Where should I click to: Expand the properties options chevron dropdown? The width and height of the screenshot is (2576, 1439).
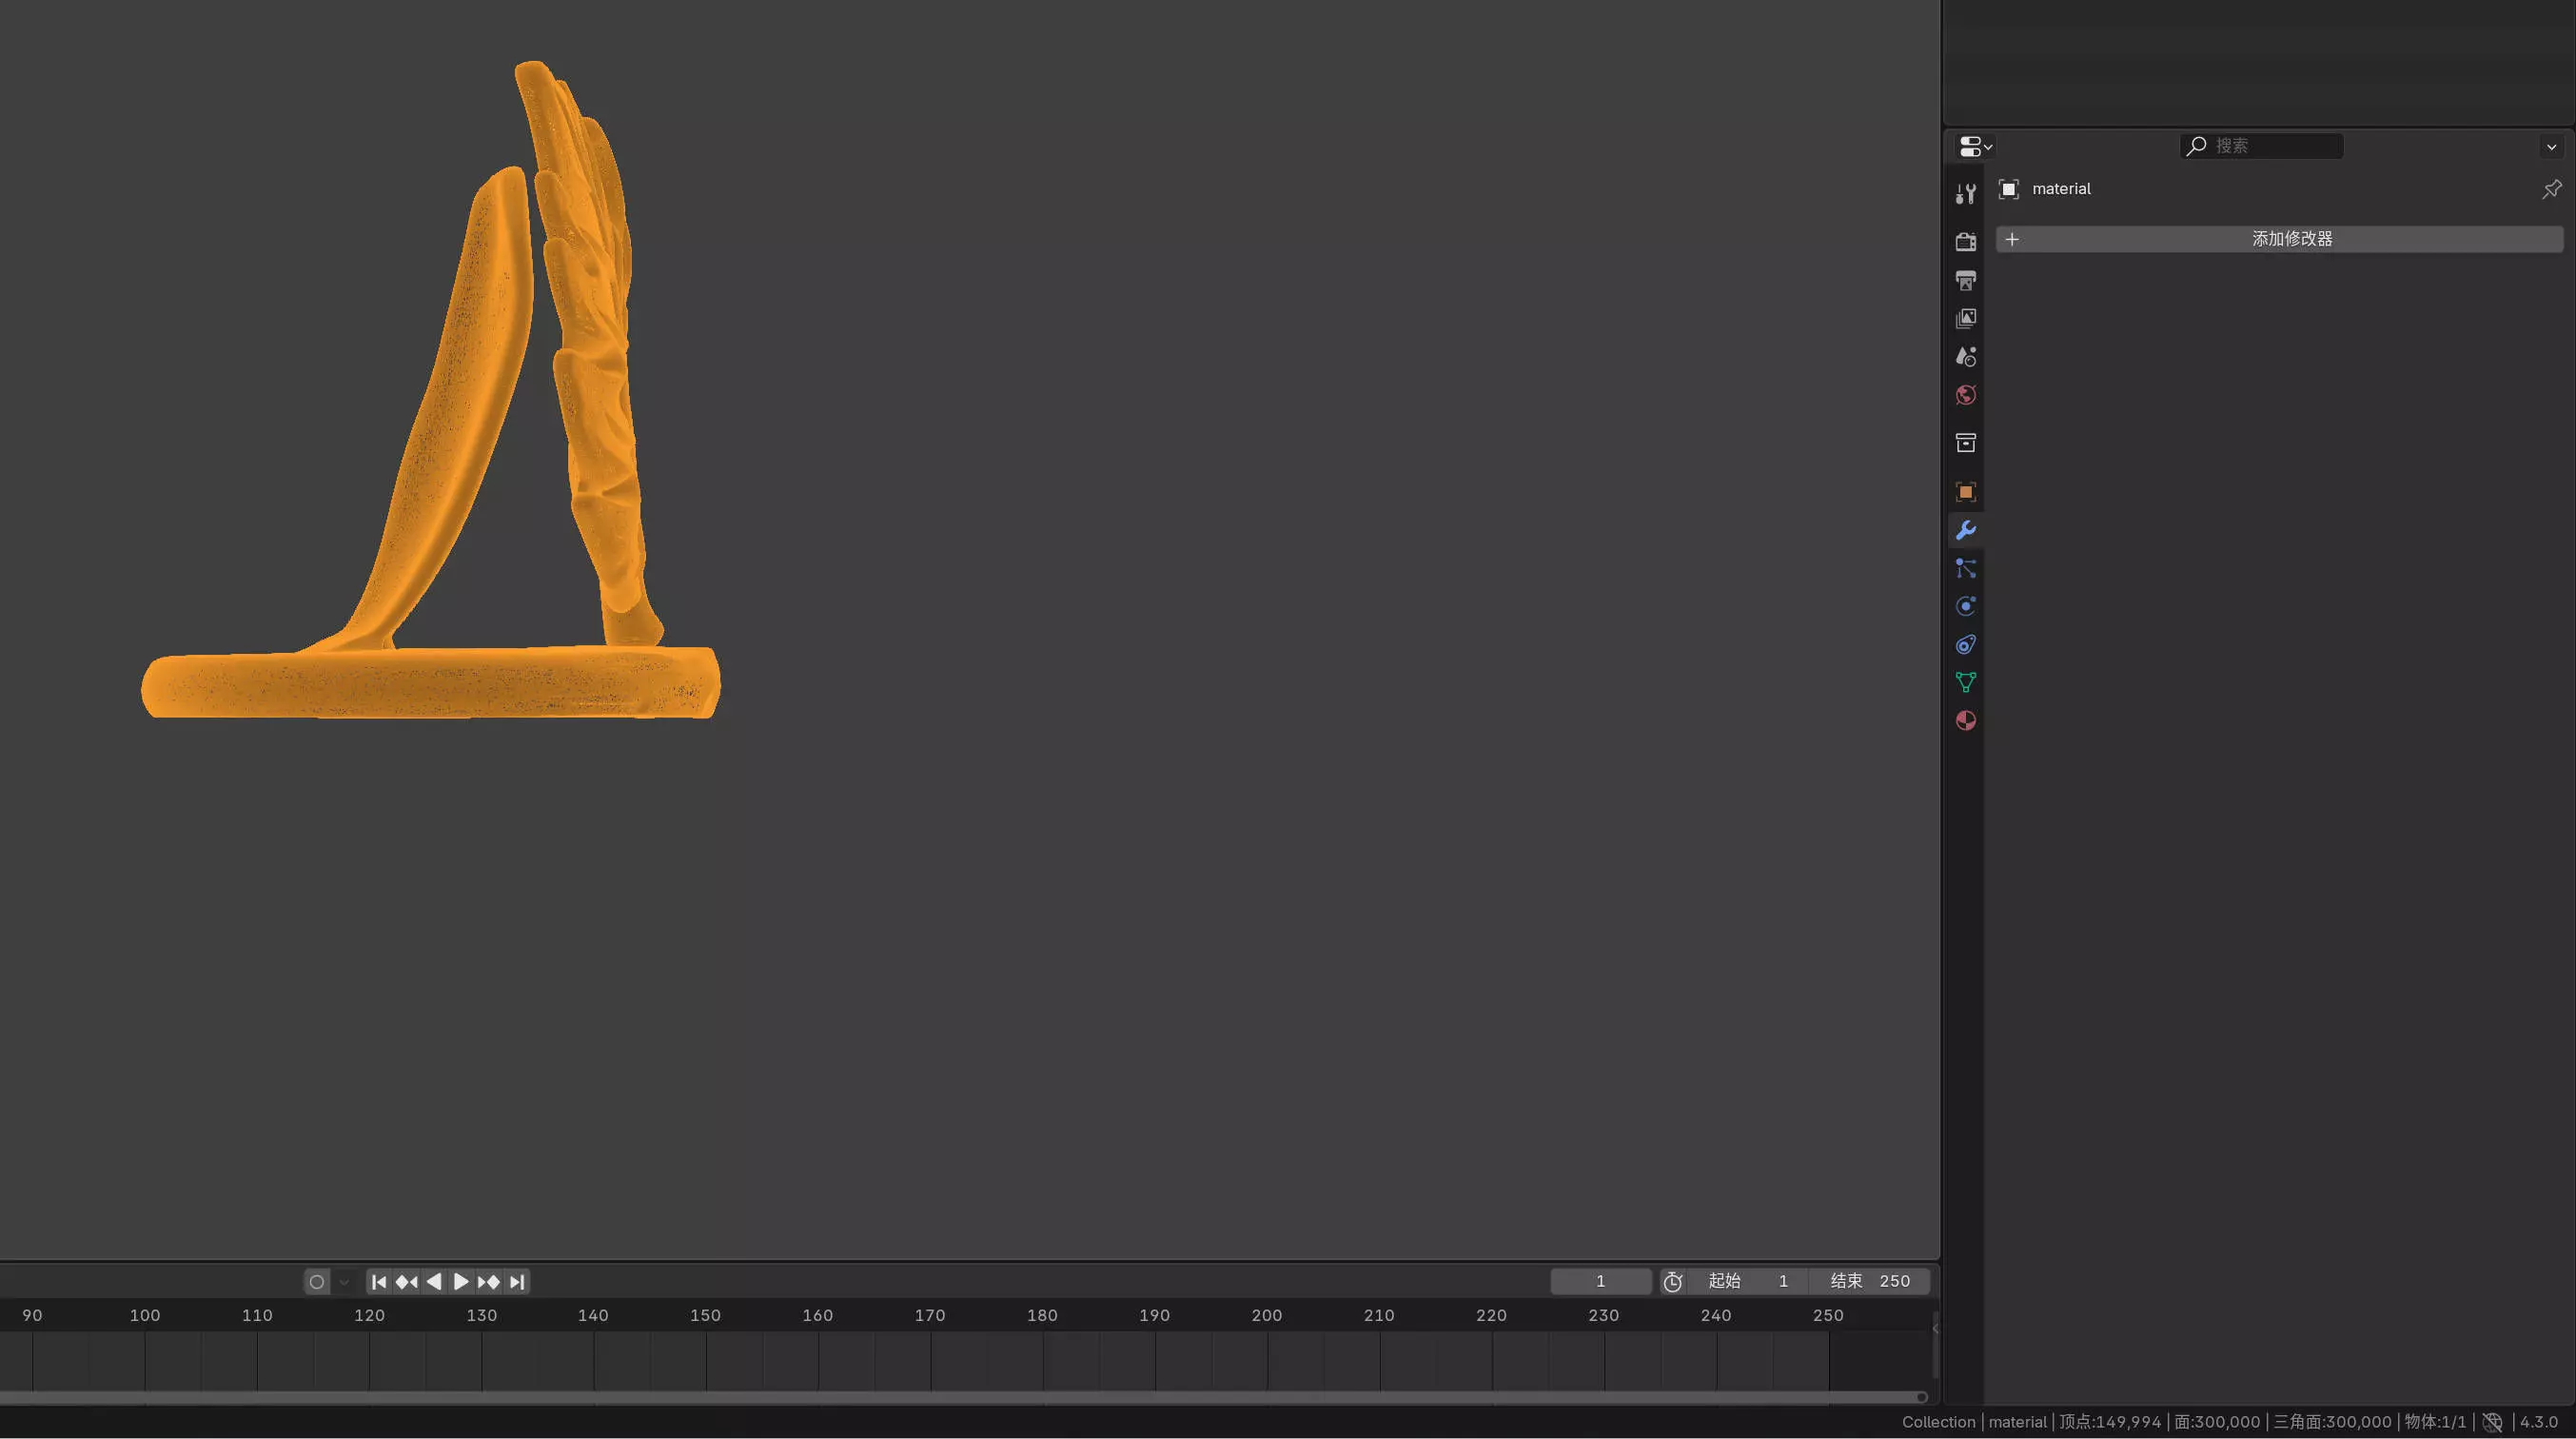(x=2551, y=146)
